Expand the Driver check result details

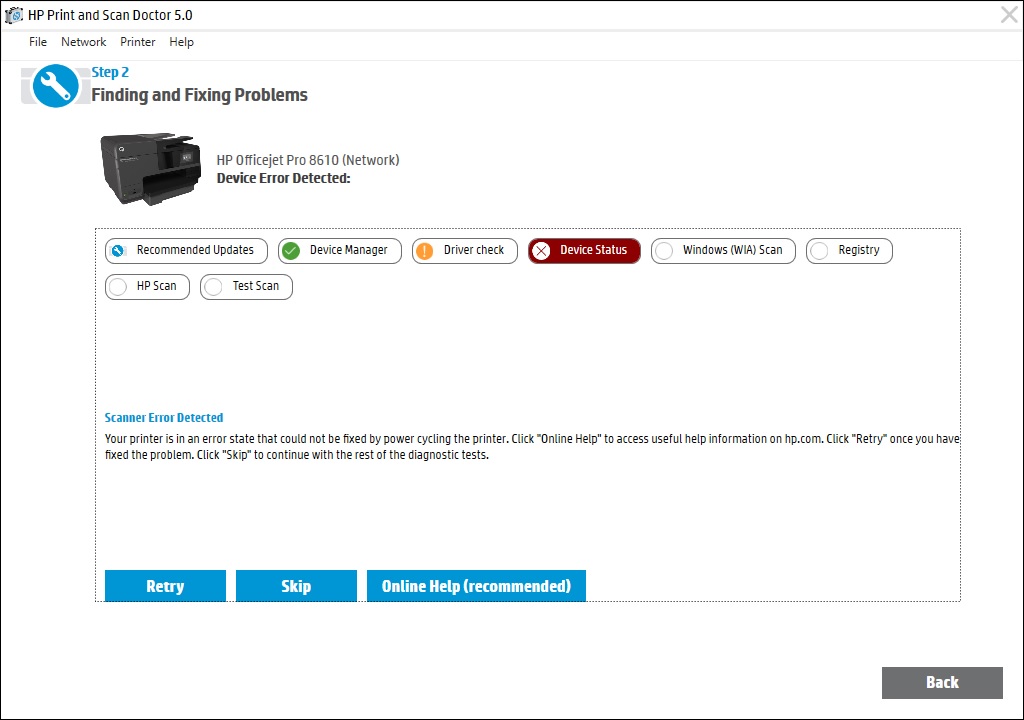click(464, 250)
